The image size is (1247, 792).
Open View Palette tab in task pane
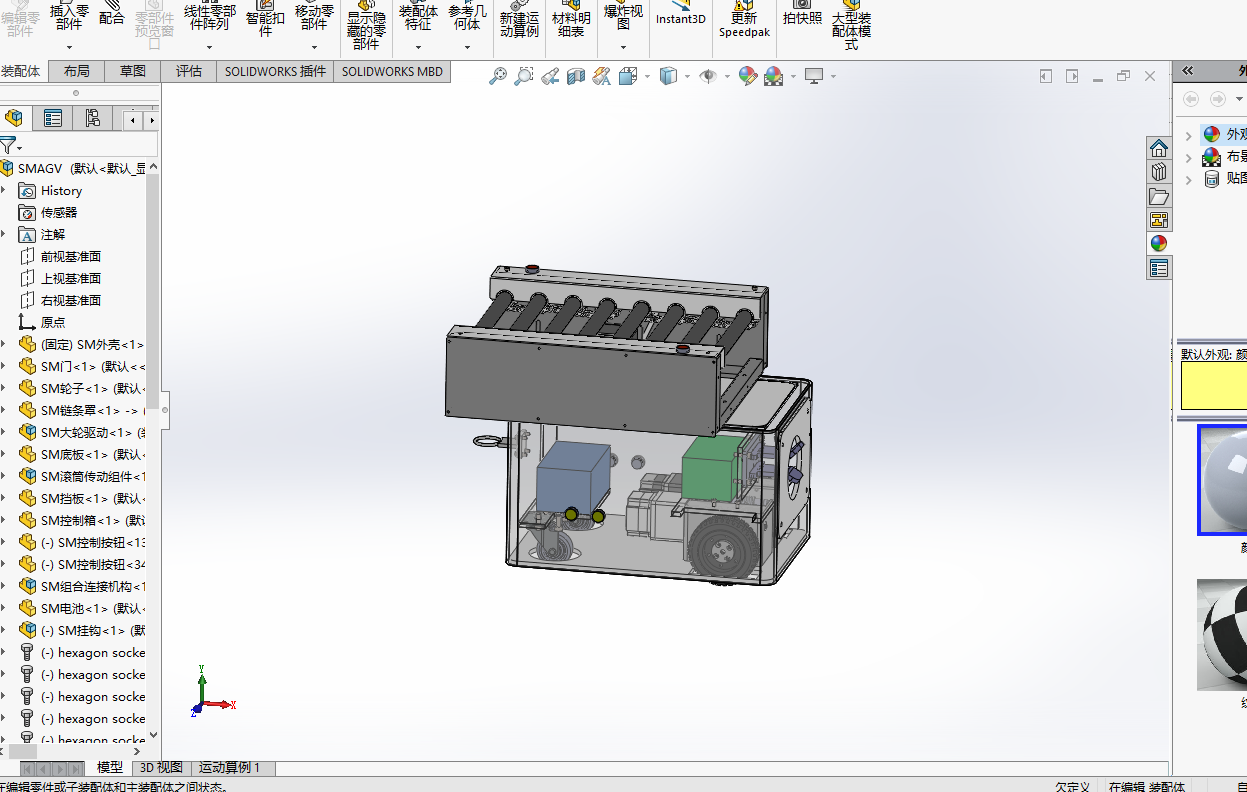[x=1159, y=220]
